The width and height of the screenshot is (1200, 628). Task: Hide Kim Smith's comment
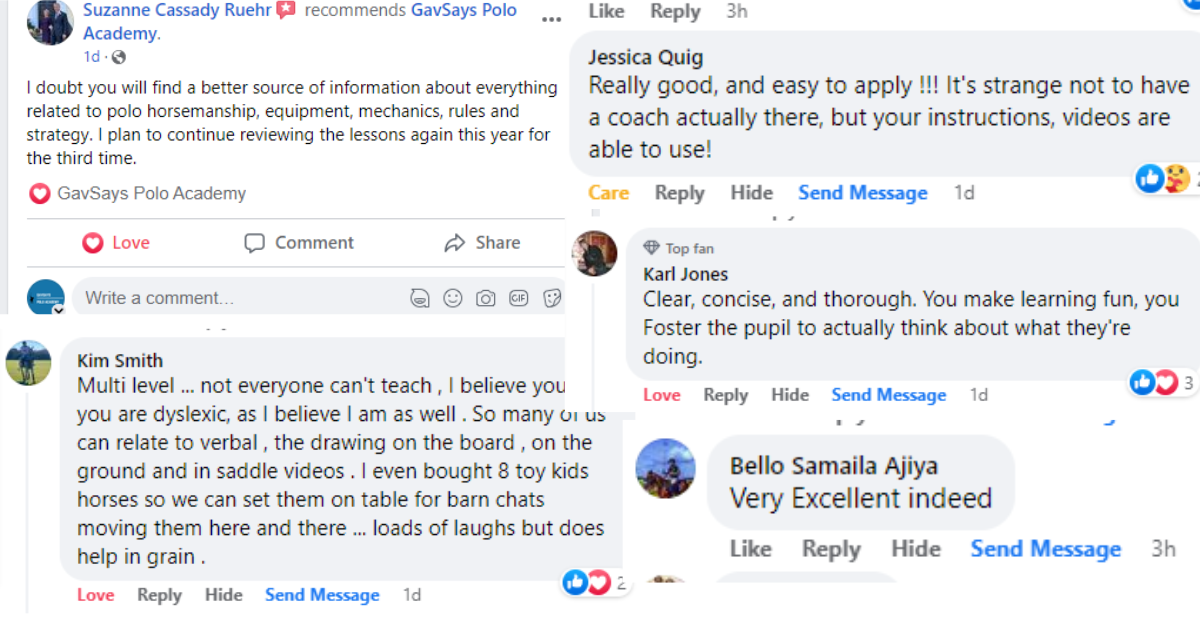tap(223, 595)
